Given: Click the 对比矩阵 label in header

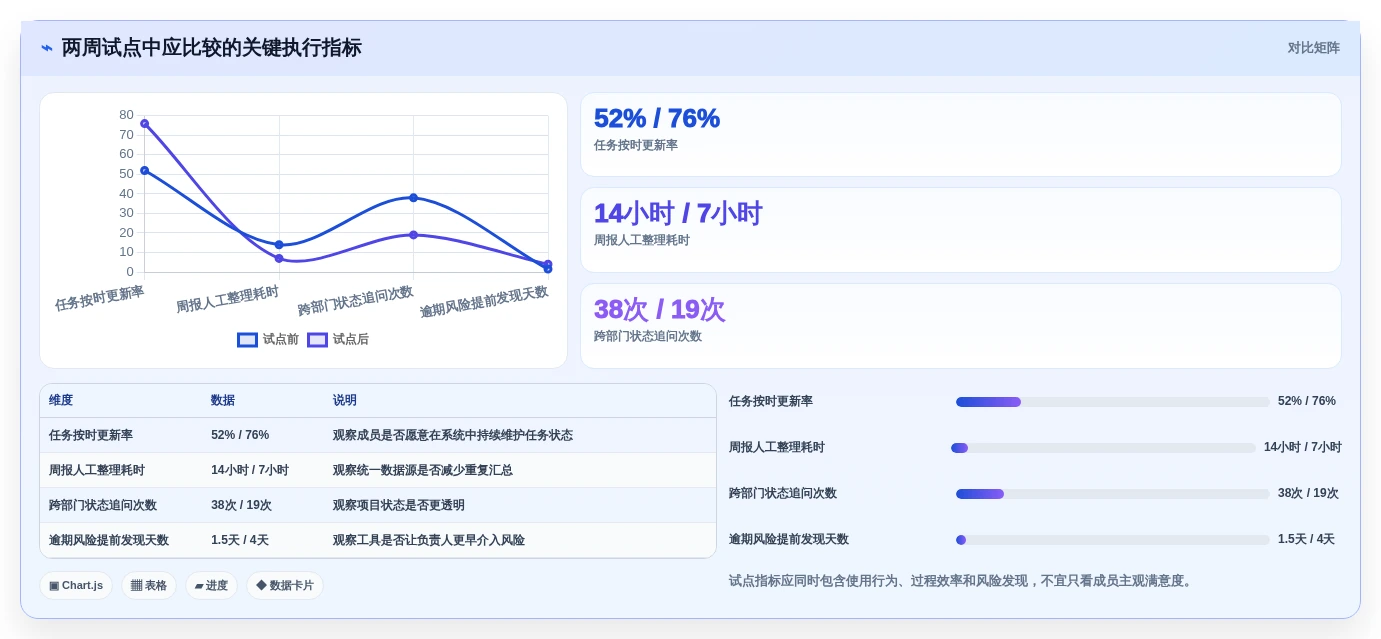Looking at the screenshot, I should (x=1313, y=48).
